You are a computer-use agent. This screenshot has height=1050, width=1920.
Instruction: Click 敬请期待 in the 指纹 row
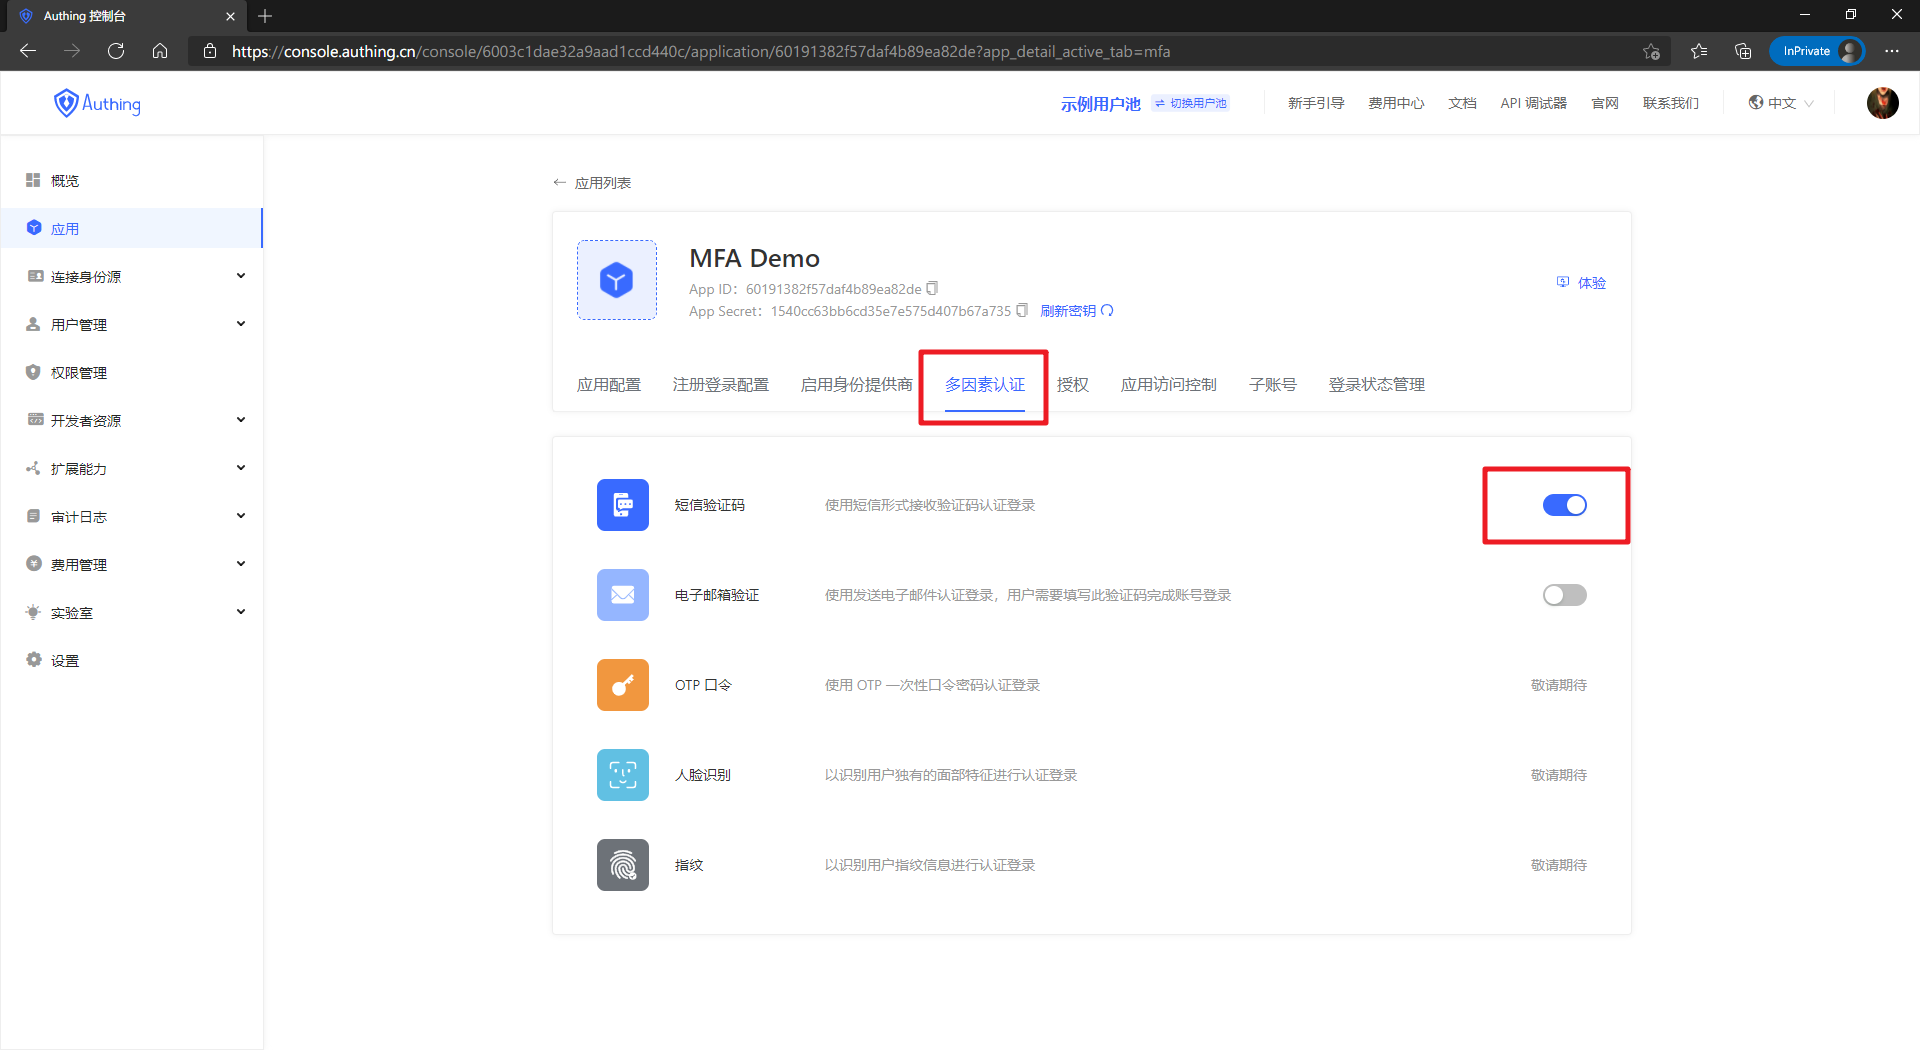click(1558, 865)
